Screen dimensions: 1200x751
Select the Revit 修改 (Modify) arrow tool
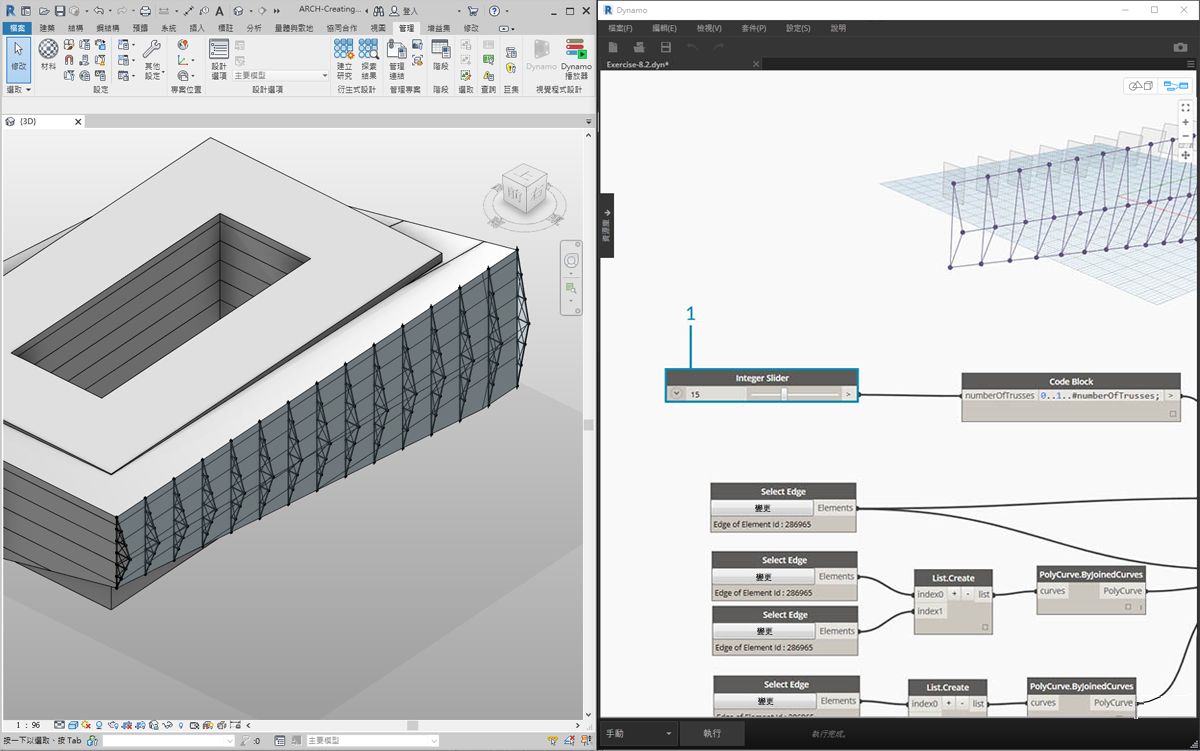click(18, 58)
